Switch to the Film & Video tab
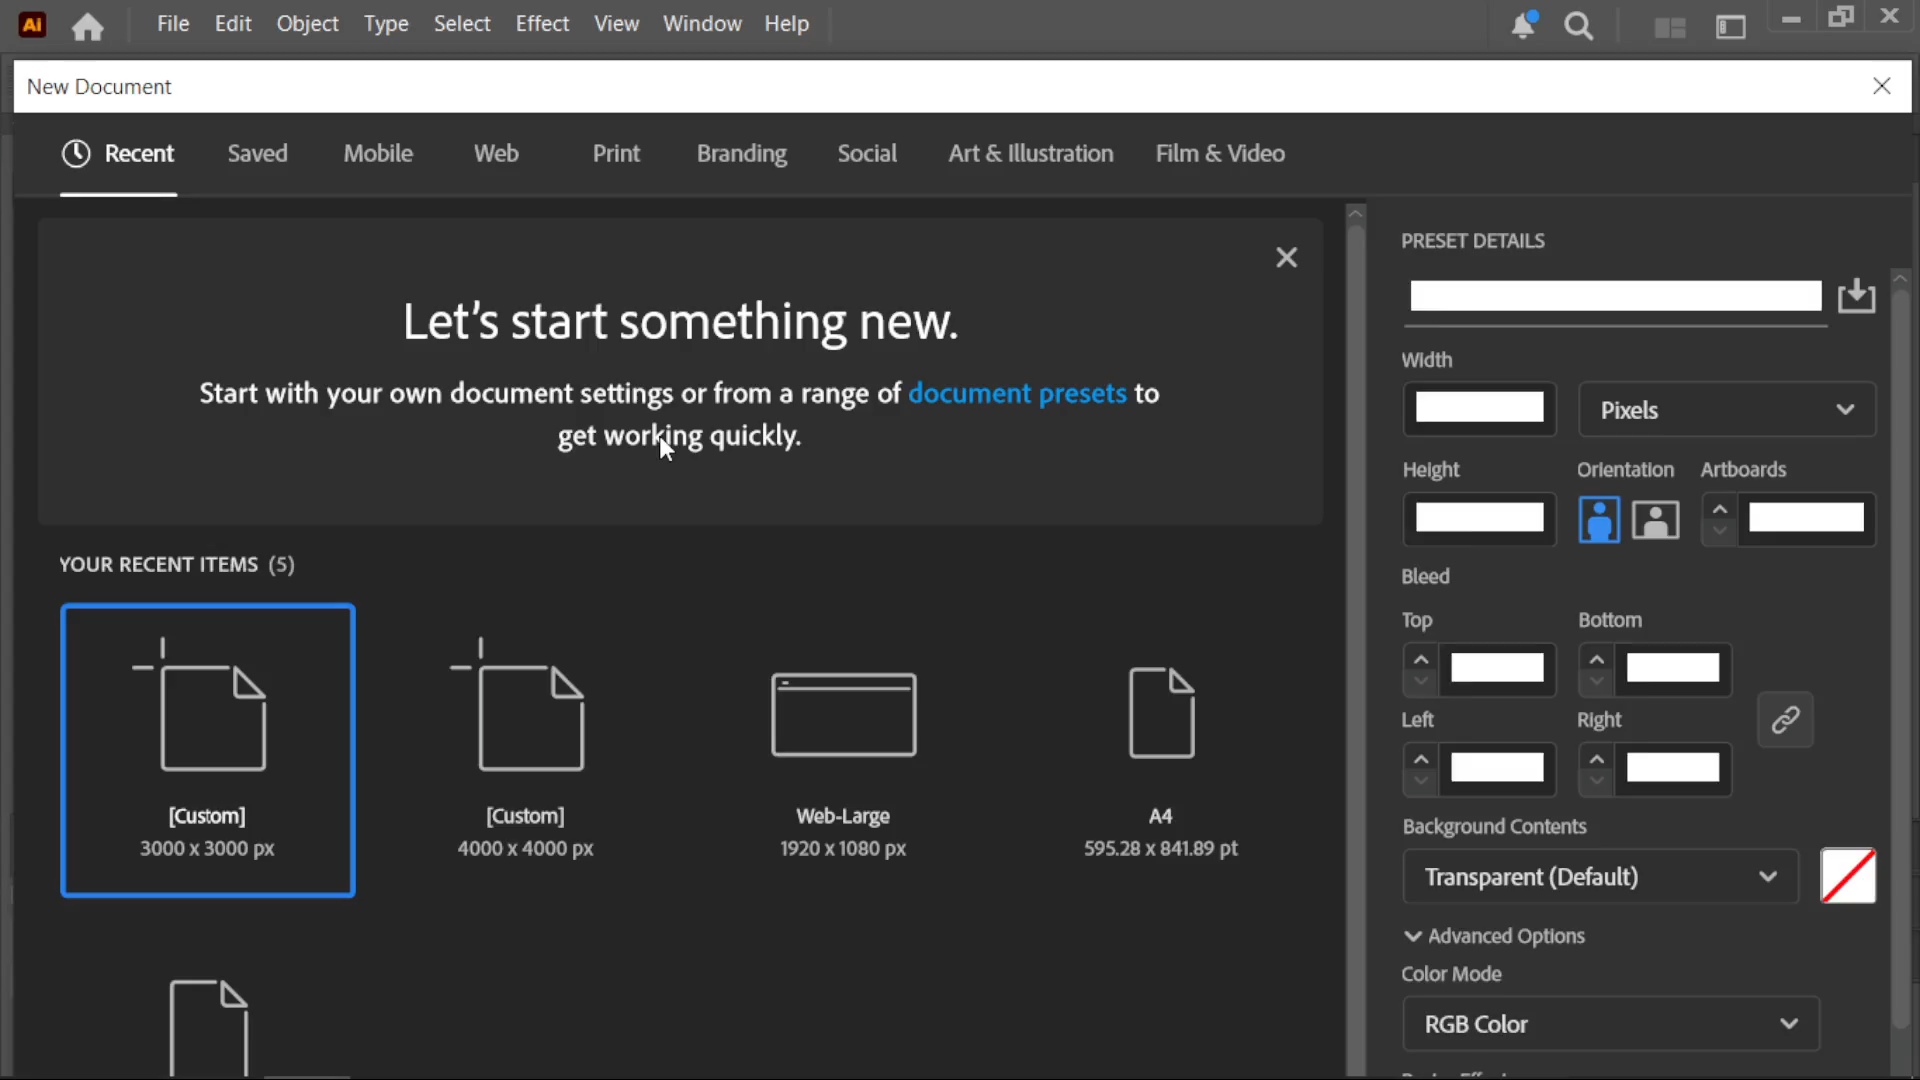 1220,154
